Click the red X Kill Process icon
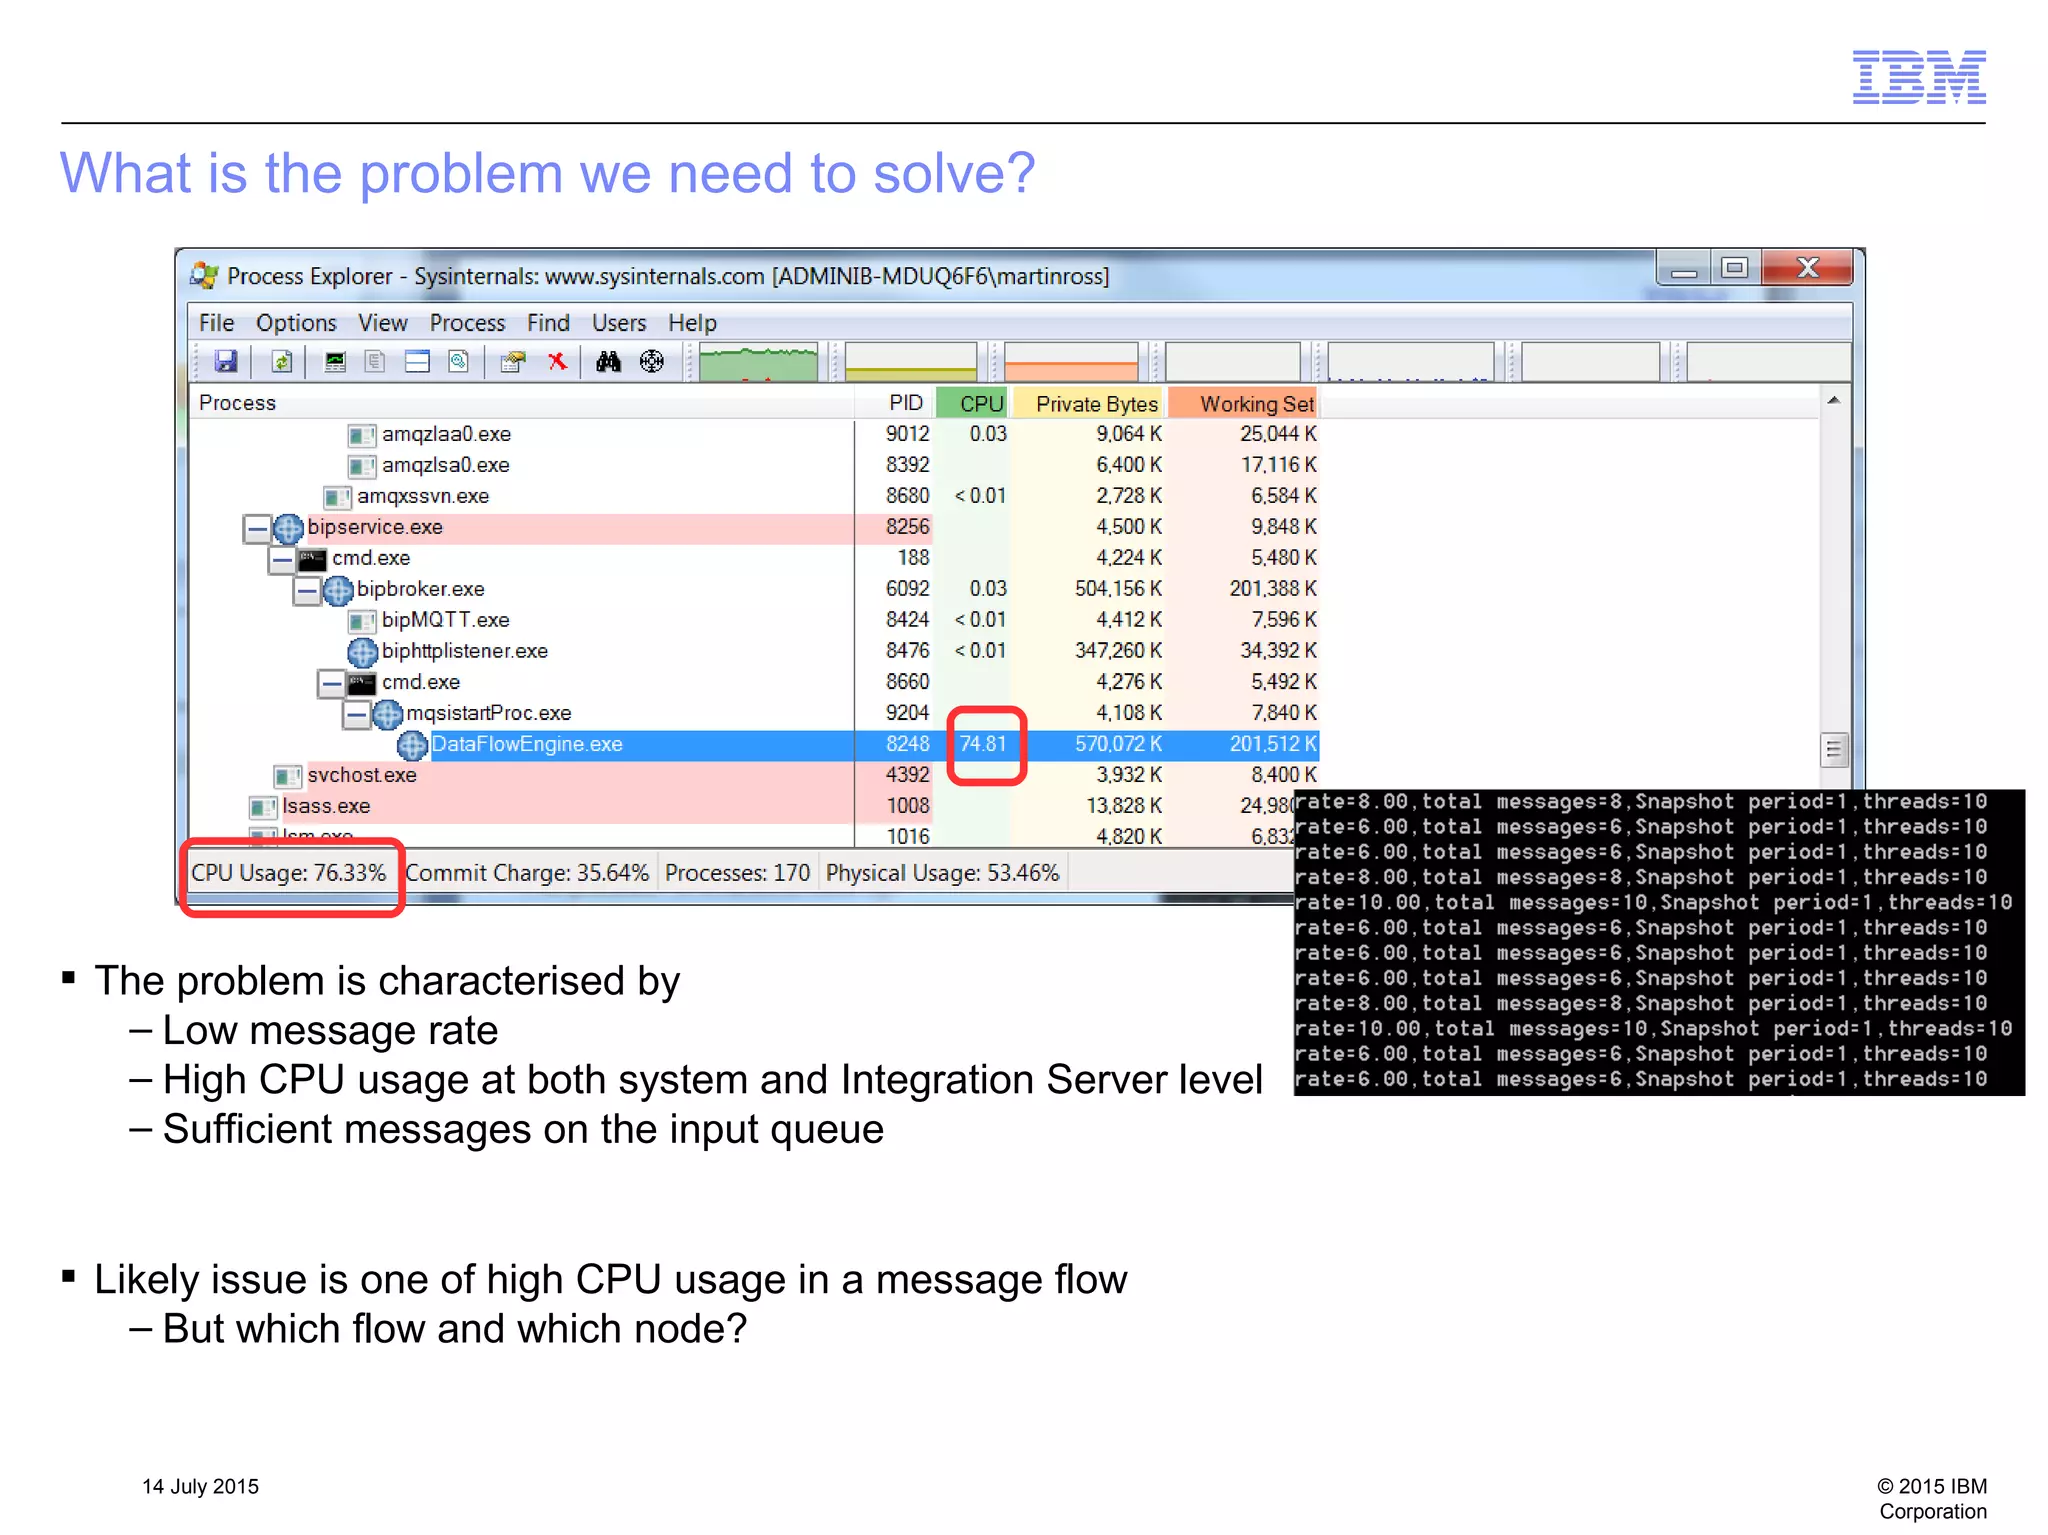 click(x=557, y=362)
